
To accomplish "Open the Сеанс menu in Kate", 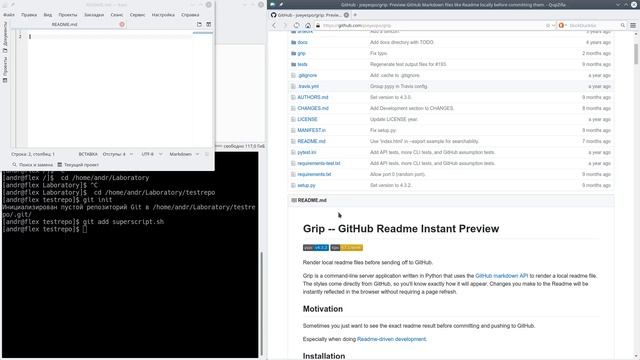I will 117,15.
